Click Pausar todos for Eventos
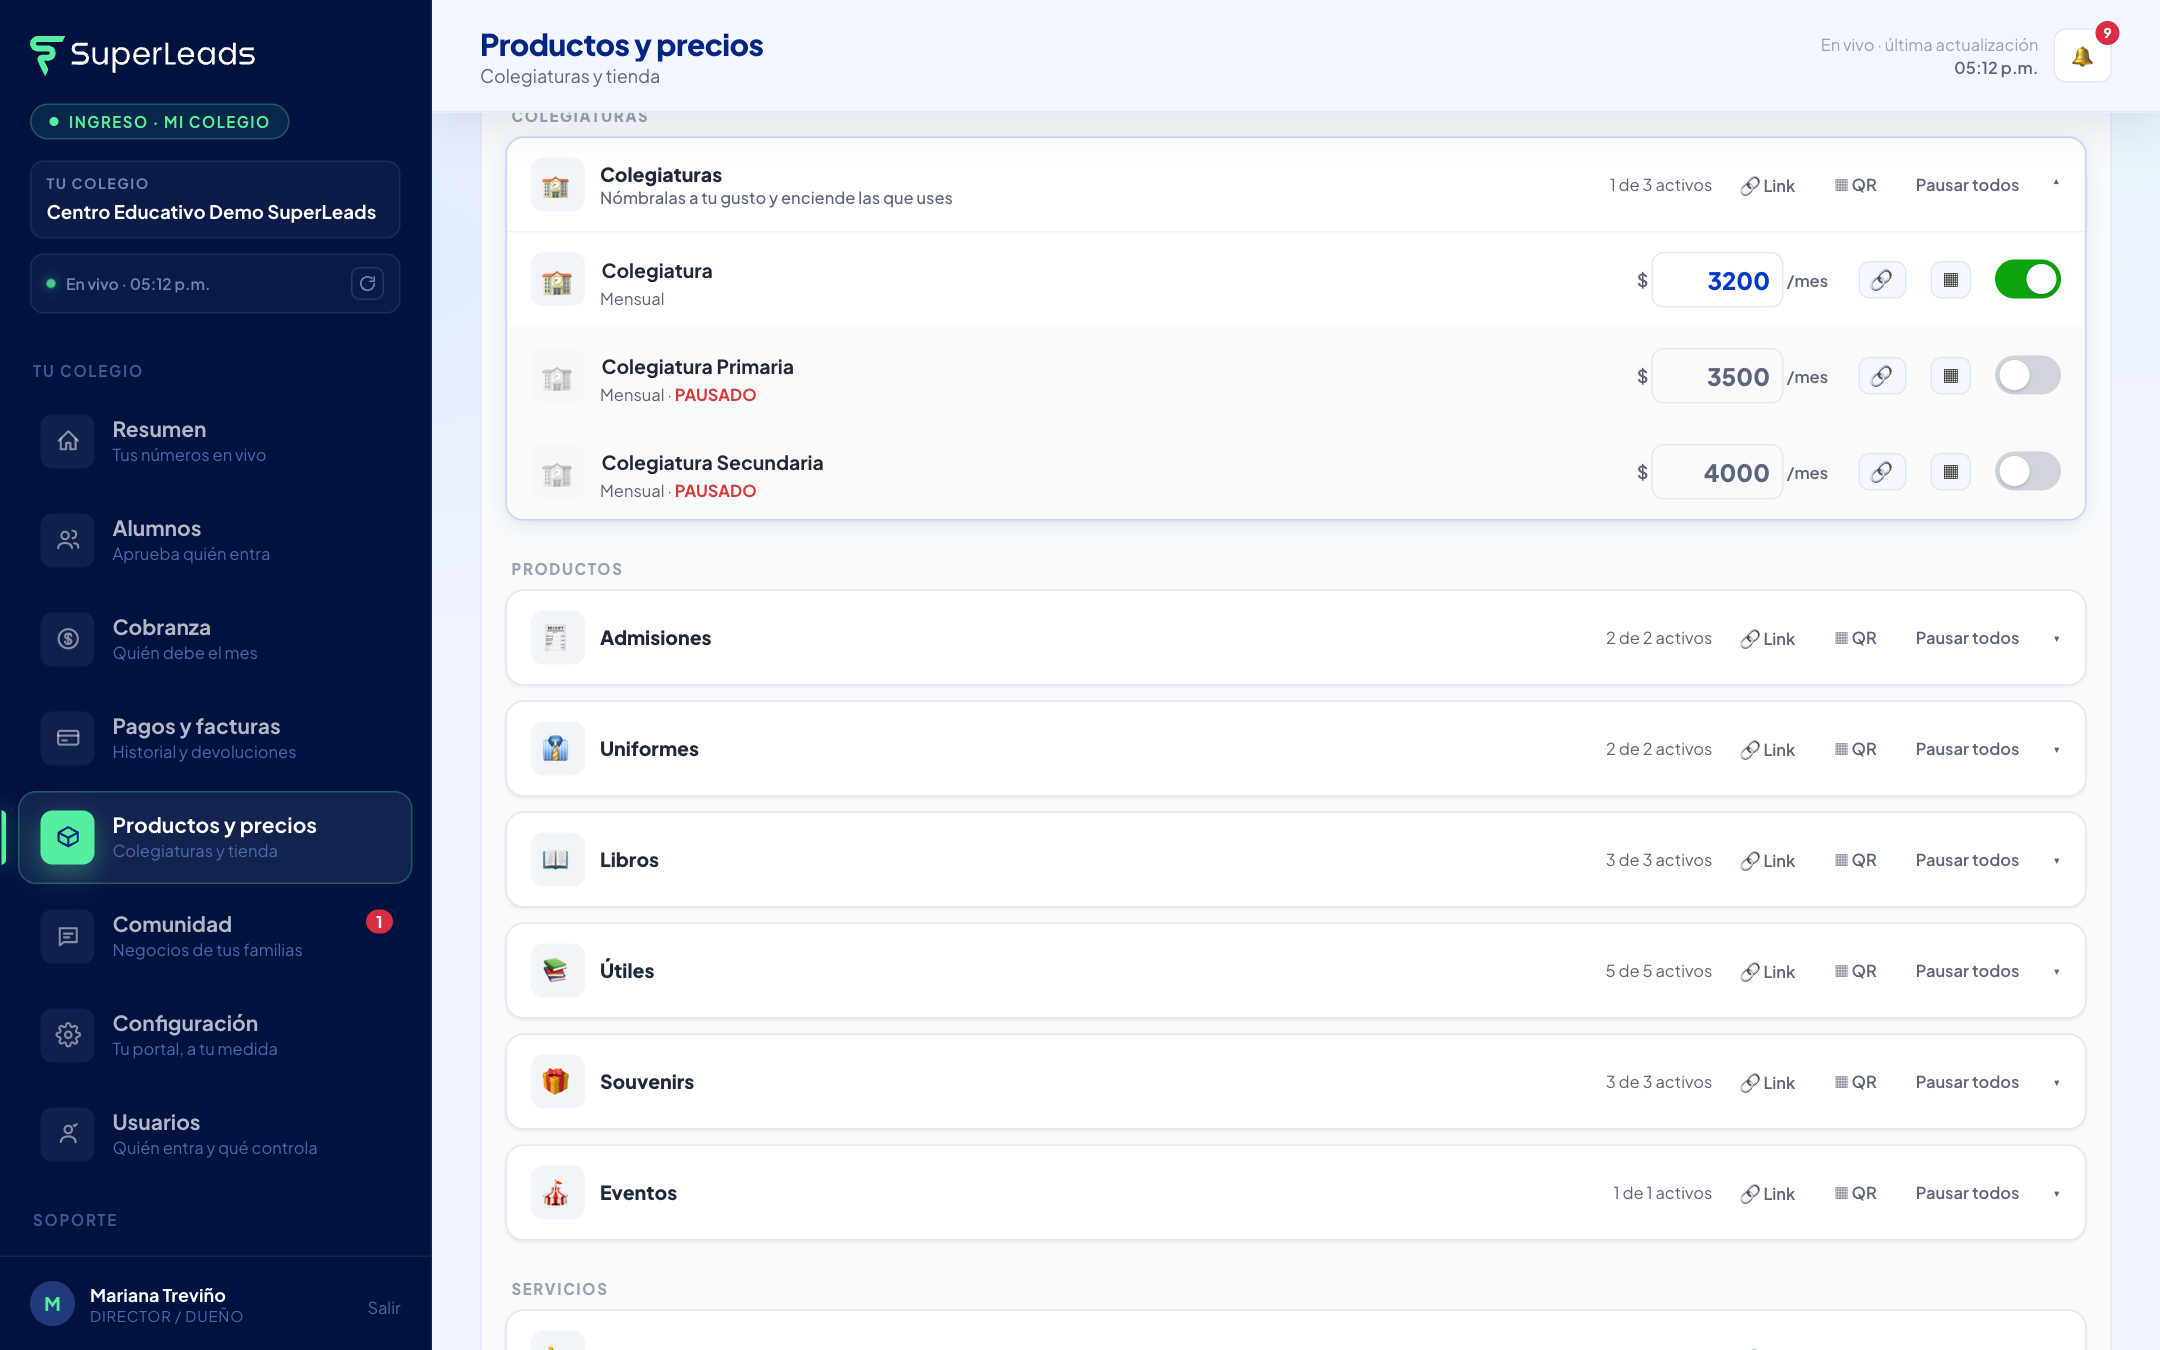The image size is (2160, 1350). pyautogui.click(x=1966, y=1193)
